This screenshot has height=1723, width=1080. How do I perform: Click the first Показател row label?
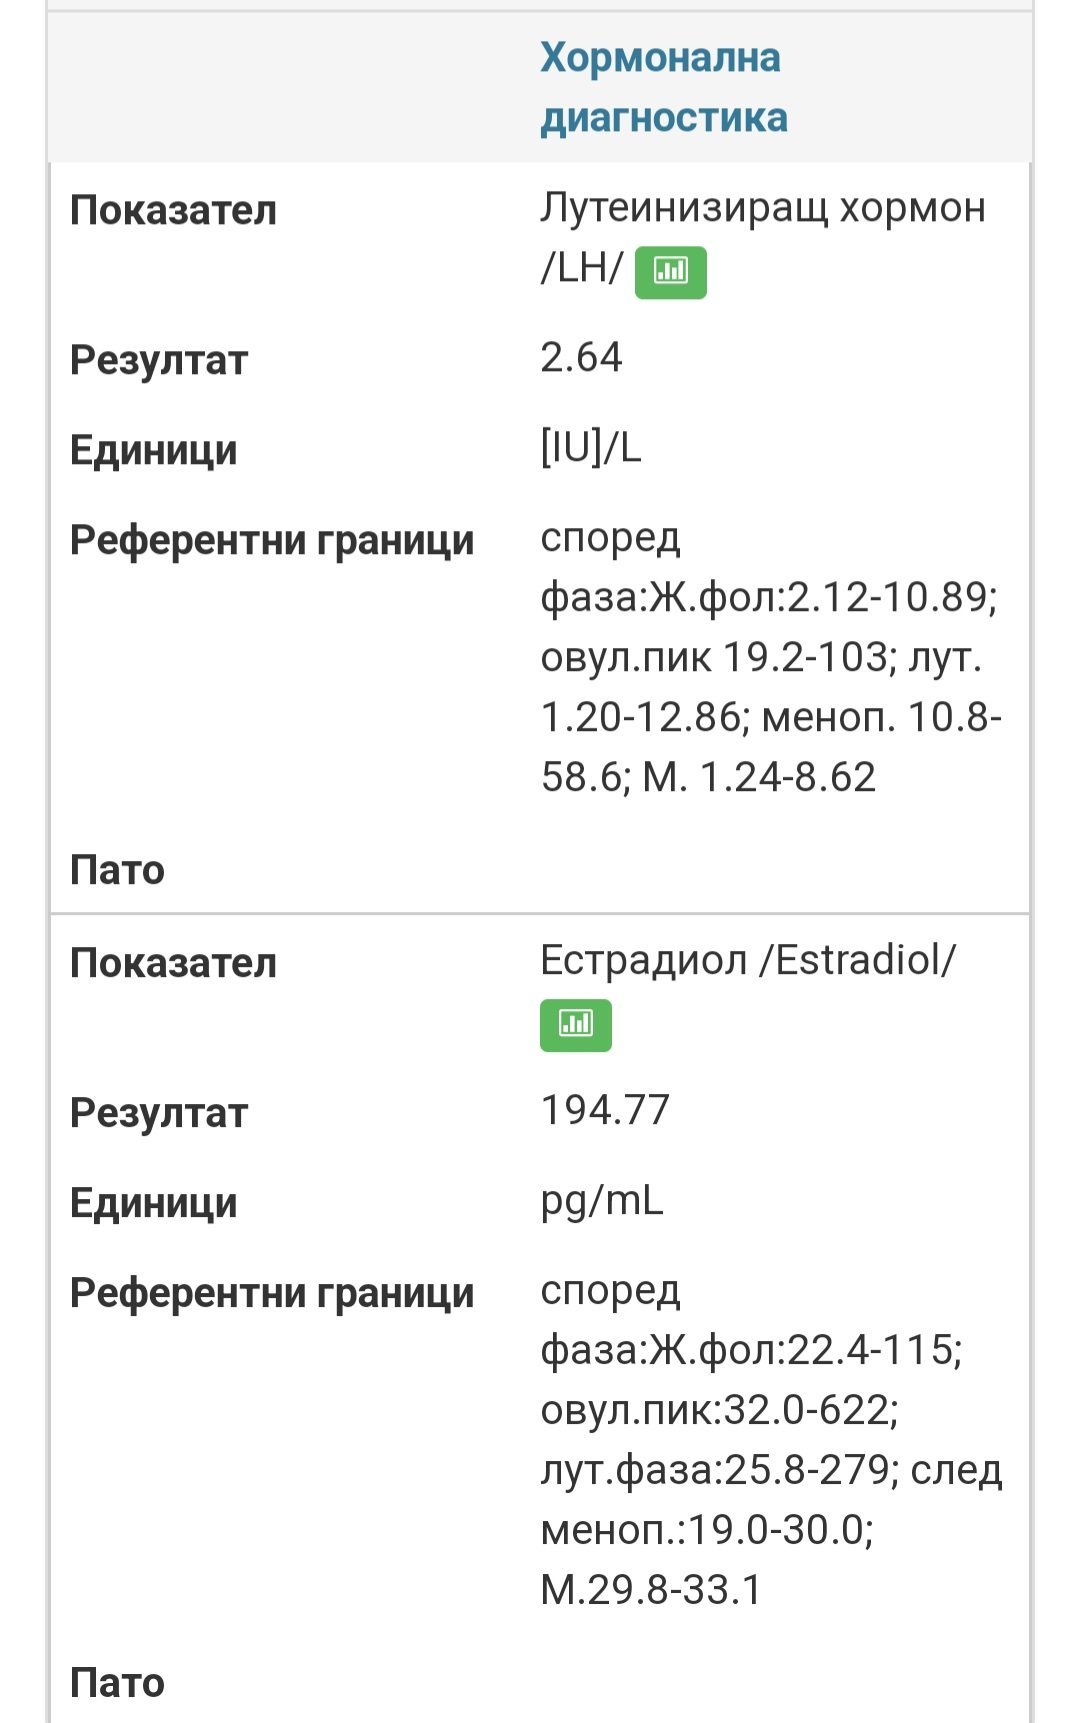(x=173, y=210)
